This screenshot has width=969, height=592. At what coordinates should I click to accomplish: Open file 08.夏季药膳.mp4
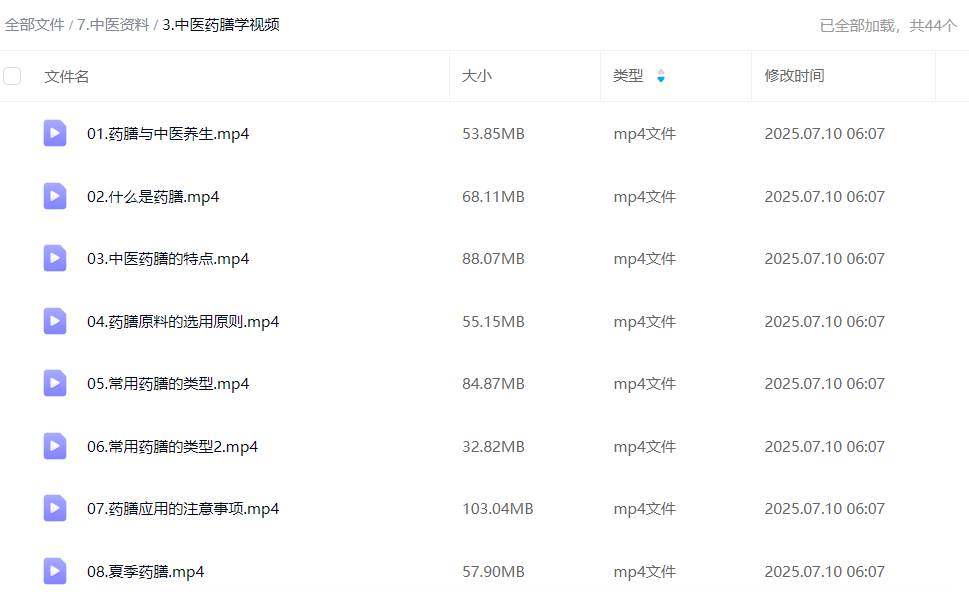[145, 571]
